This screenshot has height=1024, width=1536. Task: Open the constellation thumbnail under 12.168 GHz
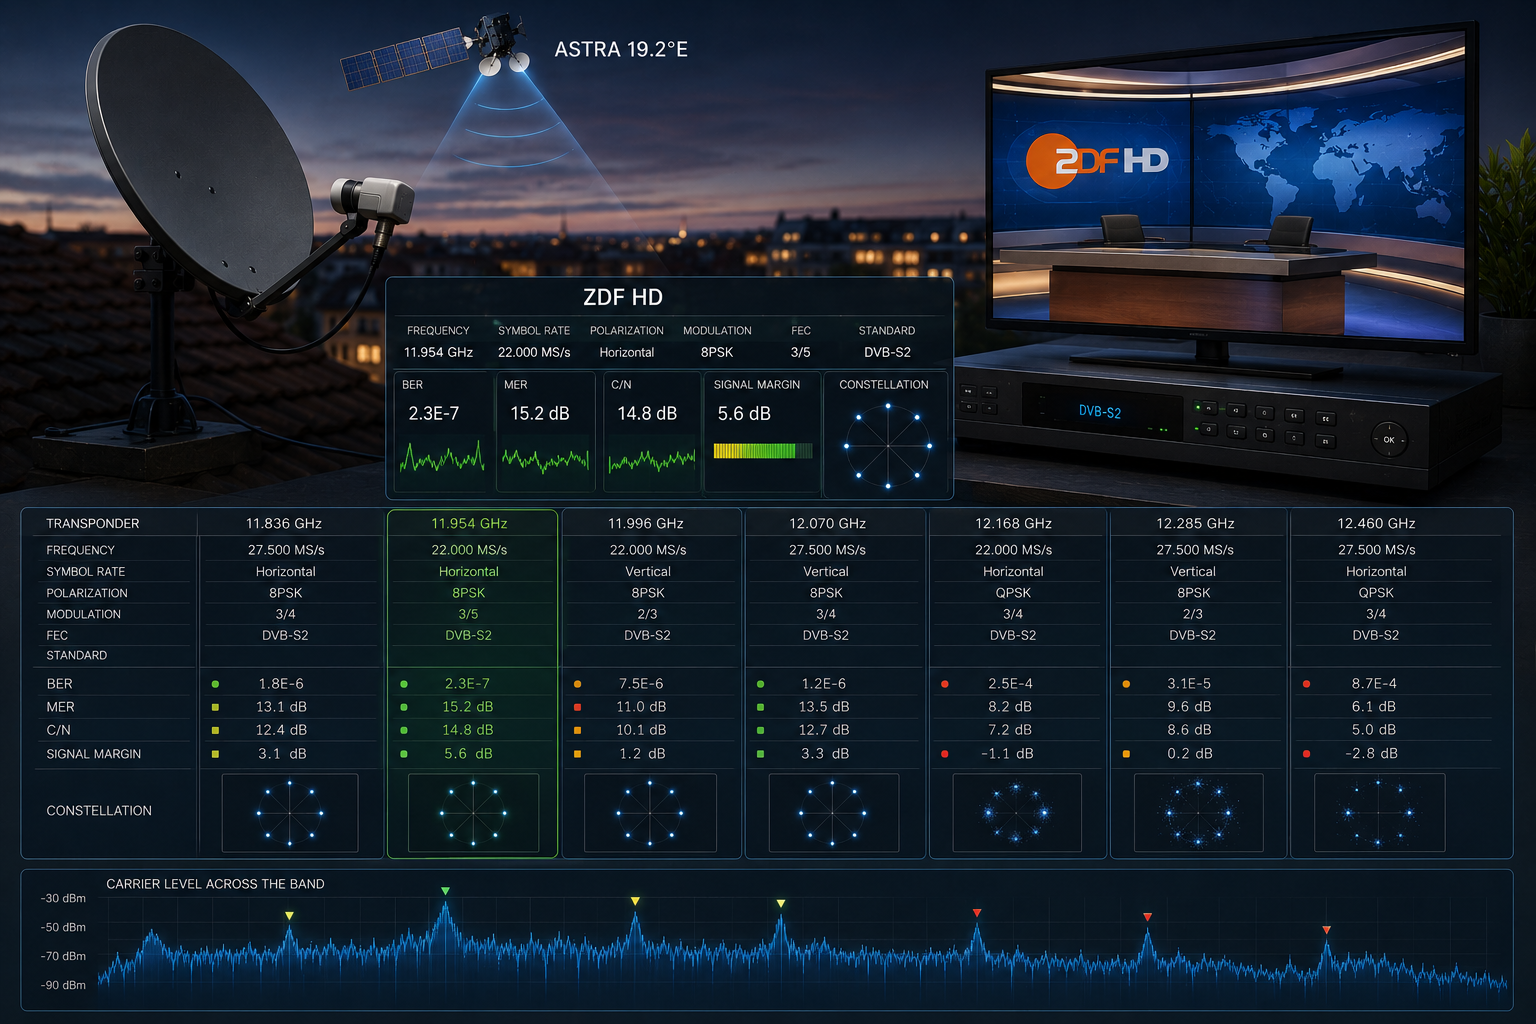(1016, 813)
